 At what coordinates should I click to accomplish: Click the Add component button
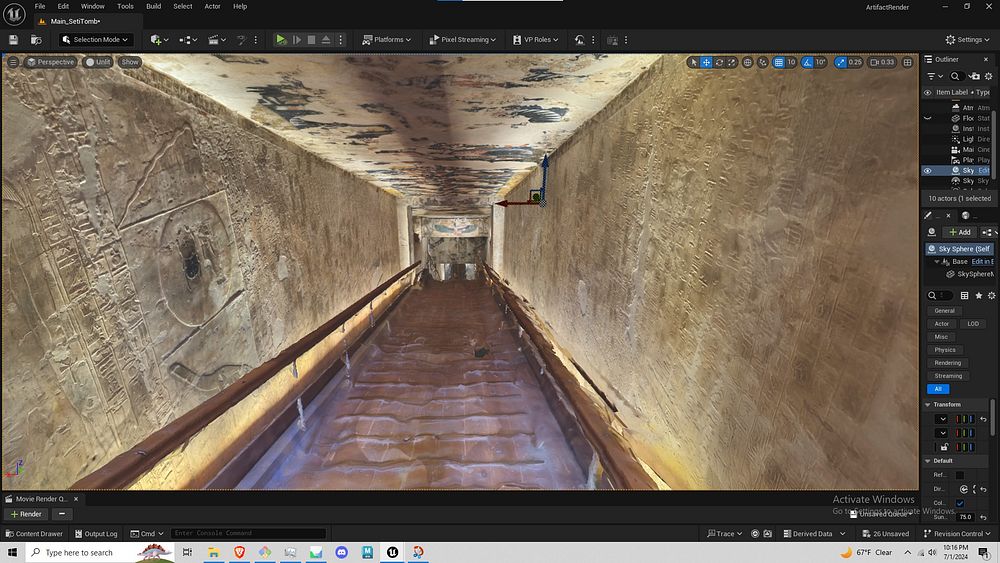click(x=958, y=232)
